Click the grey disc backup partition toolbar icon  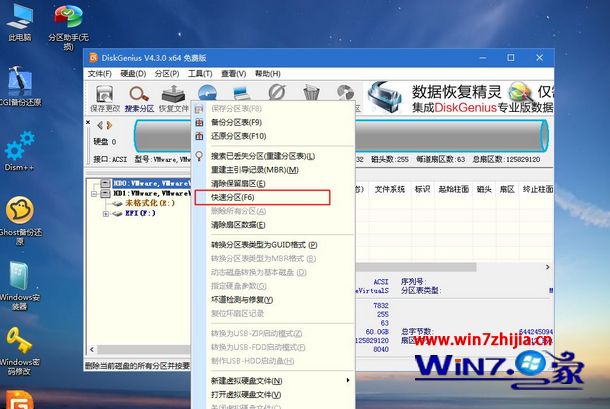coord(345,93)
